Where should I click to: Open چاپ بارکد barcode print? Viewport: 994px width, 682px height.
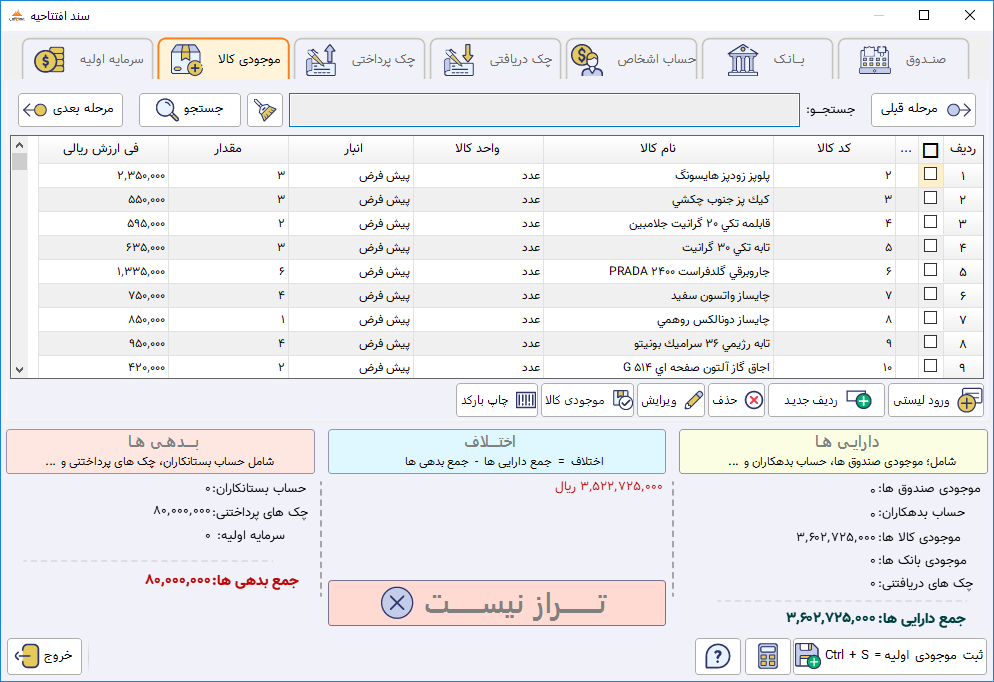click(x=497, y=400)
